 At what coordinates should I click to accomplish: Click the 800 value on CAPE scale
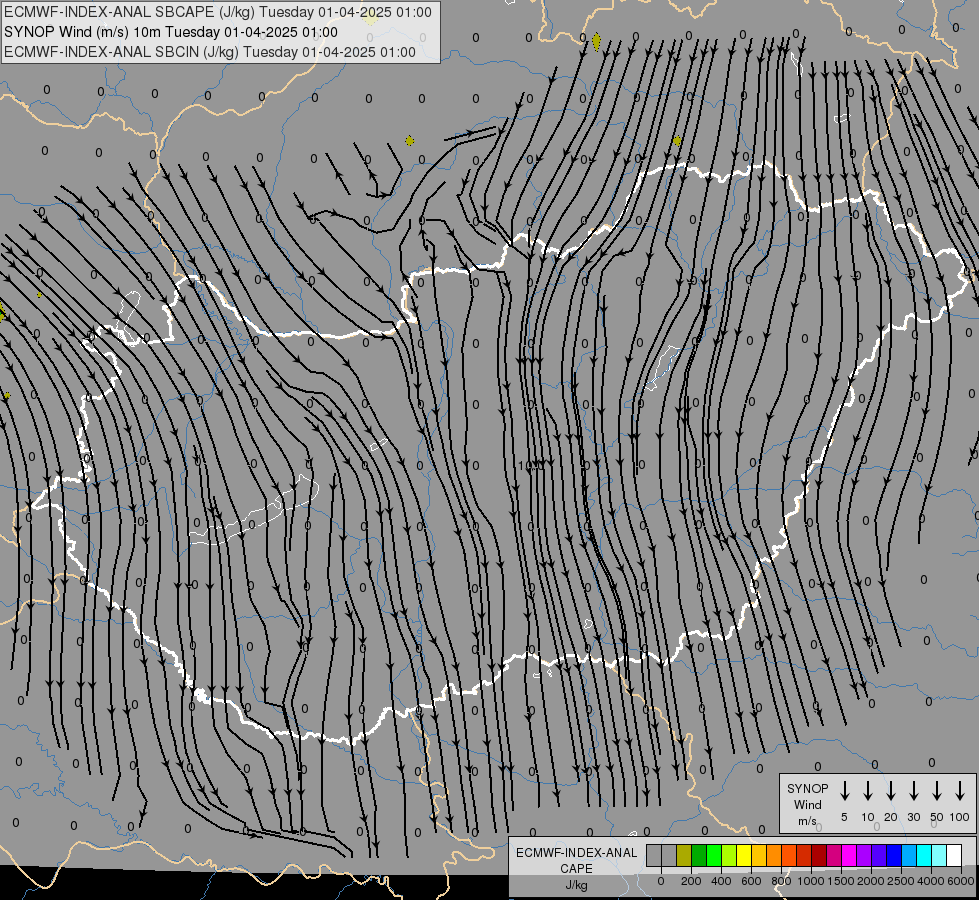tap(781, 881)
